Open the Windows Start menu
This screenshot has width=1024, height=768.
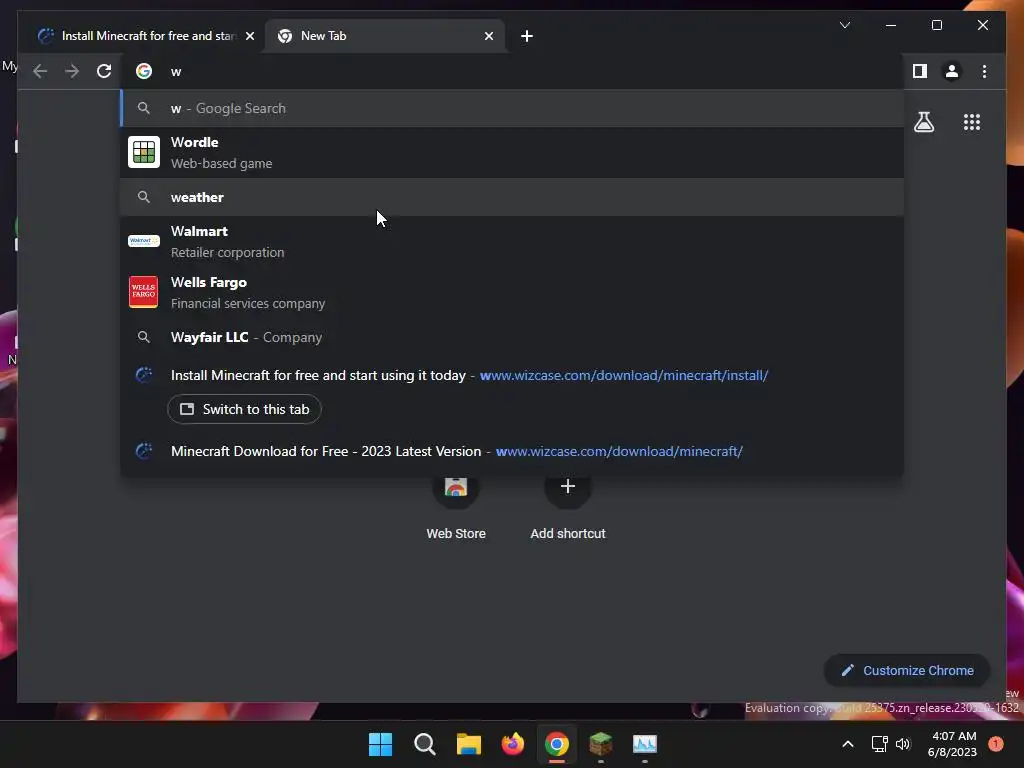(x=380, y=744)
